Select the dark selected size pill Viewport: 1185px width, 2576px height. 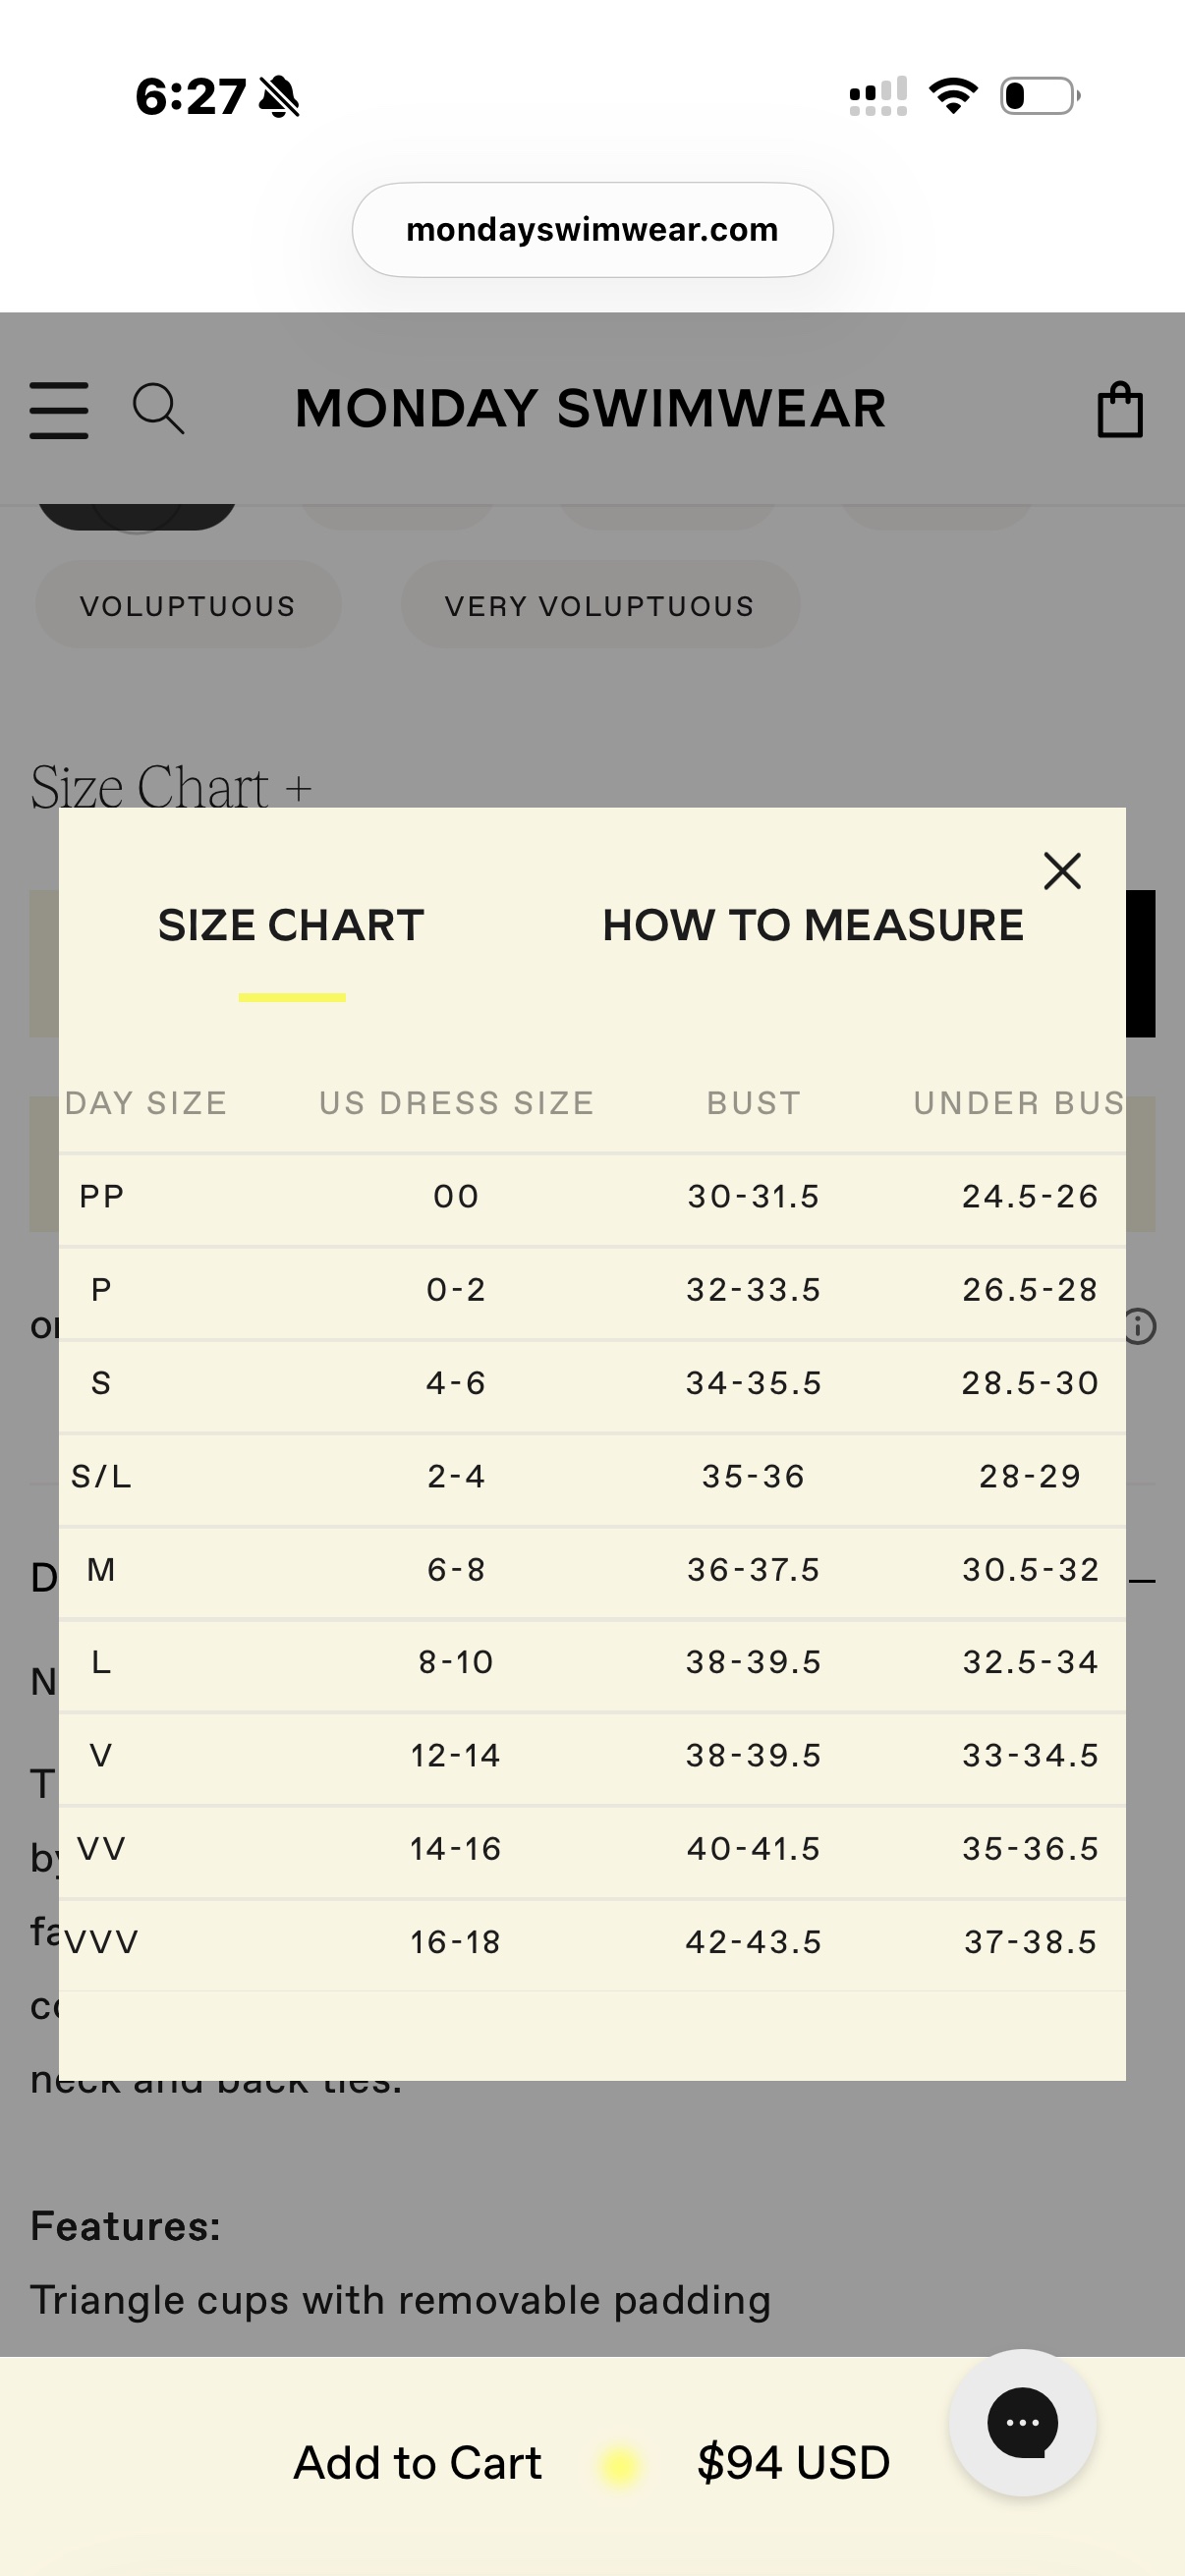pos(136,515)
